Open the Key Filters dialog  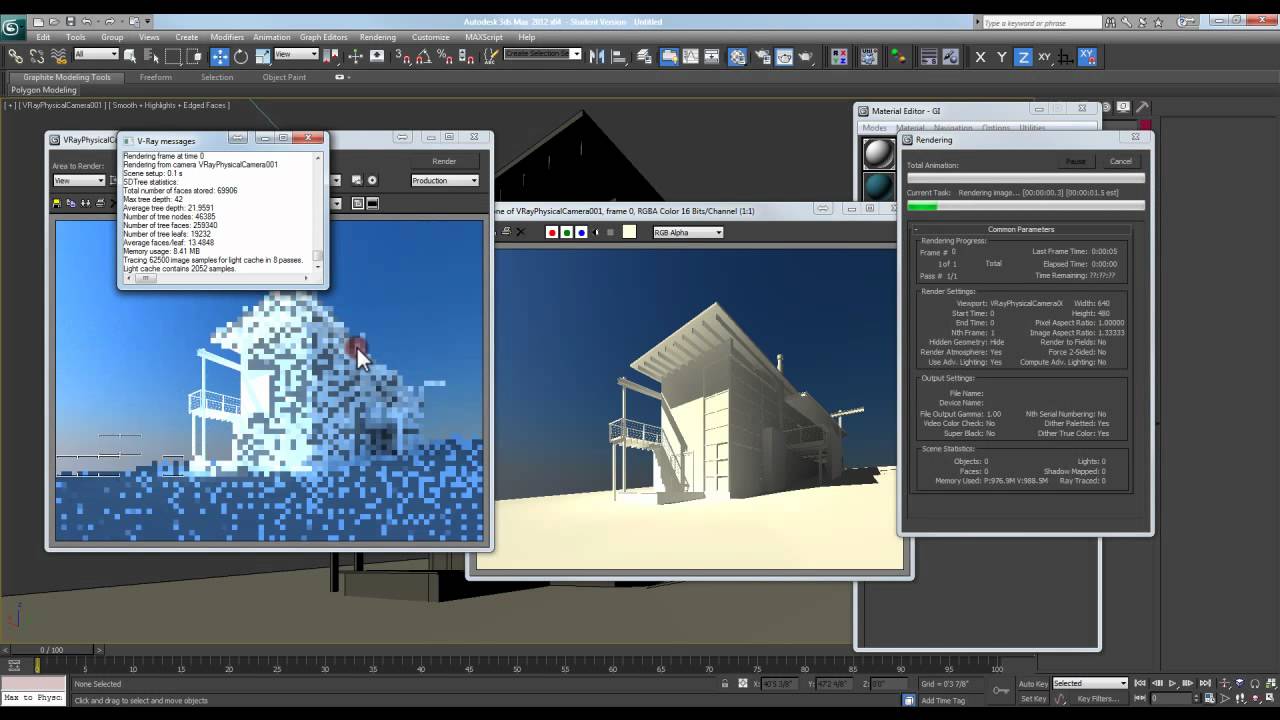[1098, 698]
